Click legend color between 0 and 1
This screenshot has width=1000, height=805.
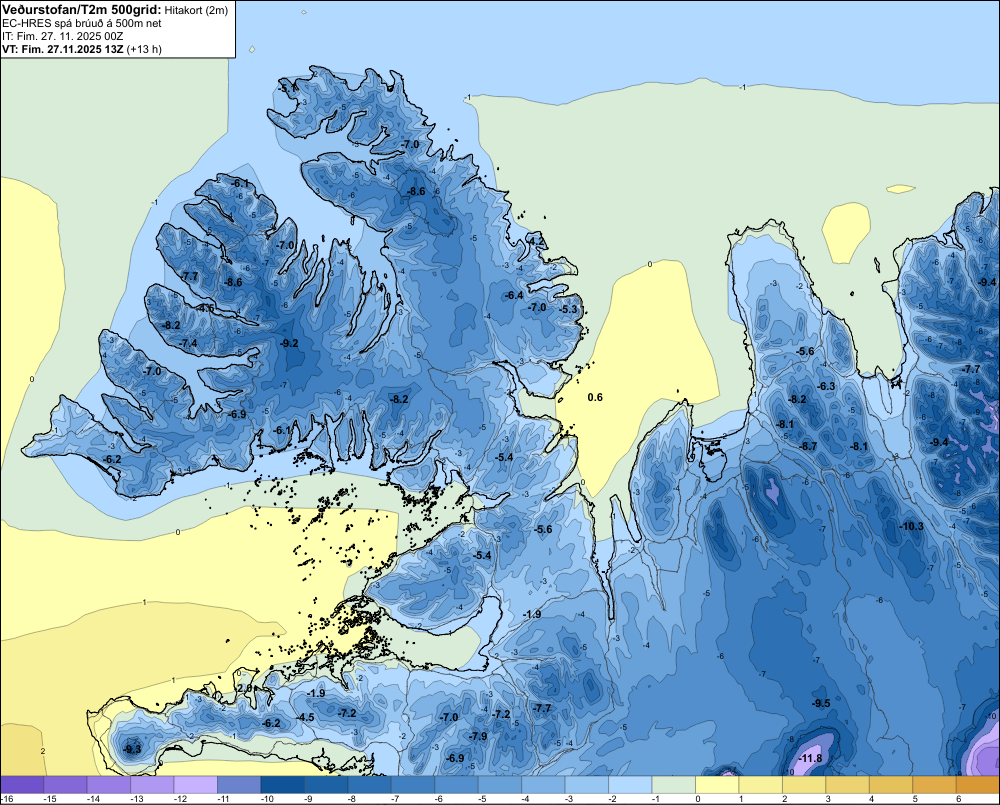pyautogui.click(x=717, y=785)
